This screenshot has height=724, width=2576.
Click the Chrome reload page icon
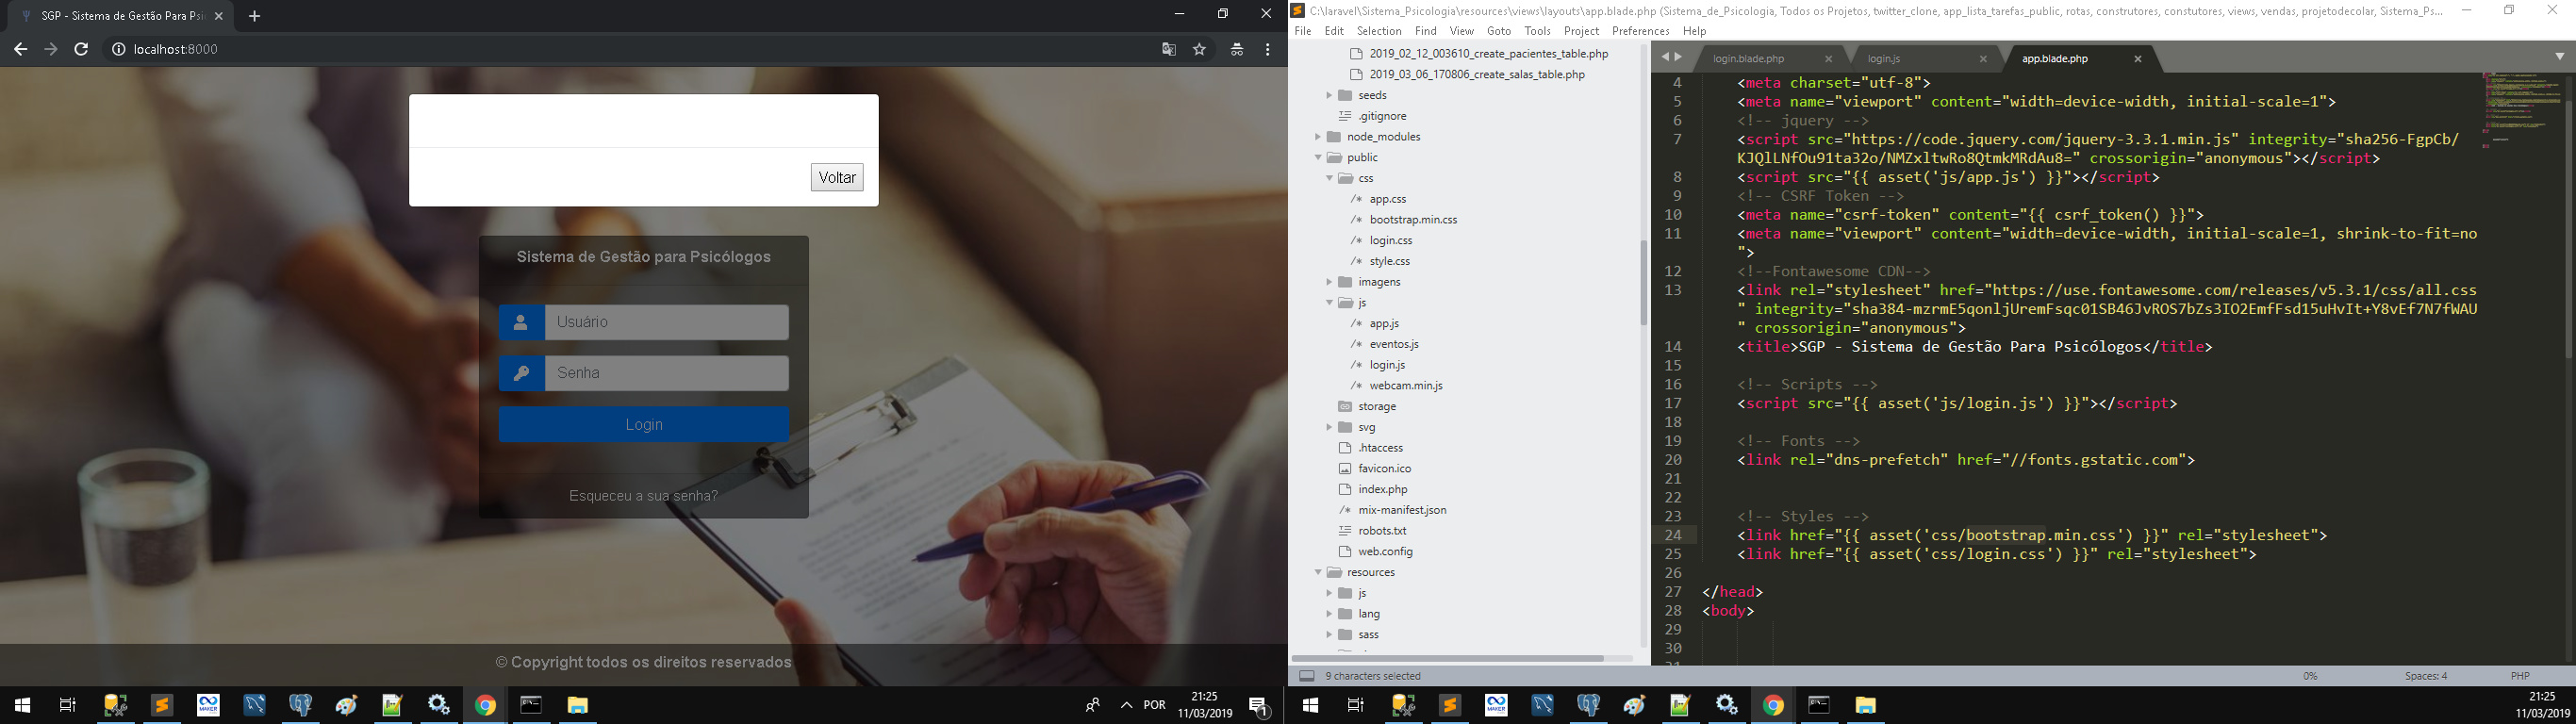click(82, 49)
